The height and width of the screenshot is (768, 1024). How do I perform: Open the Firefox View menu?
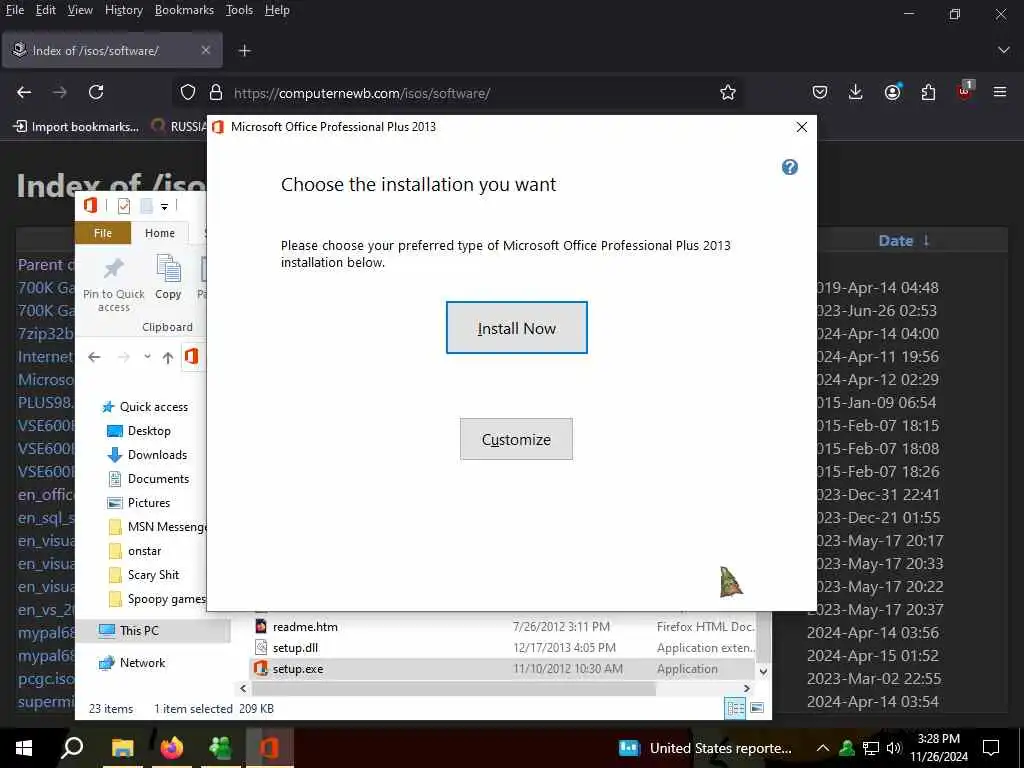click(x=80, y=10)
